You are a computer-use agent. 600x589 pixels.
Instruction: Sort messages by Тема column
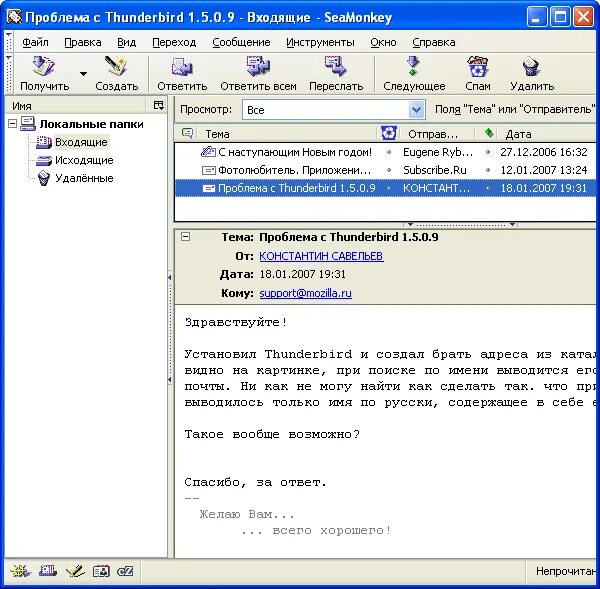(x=287, y=134)
